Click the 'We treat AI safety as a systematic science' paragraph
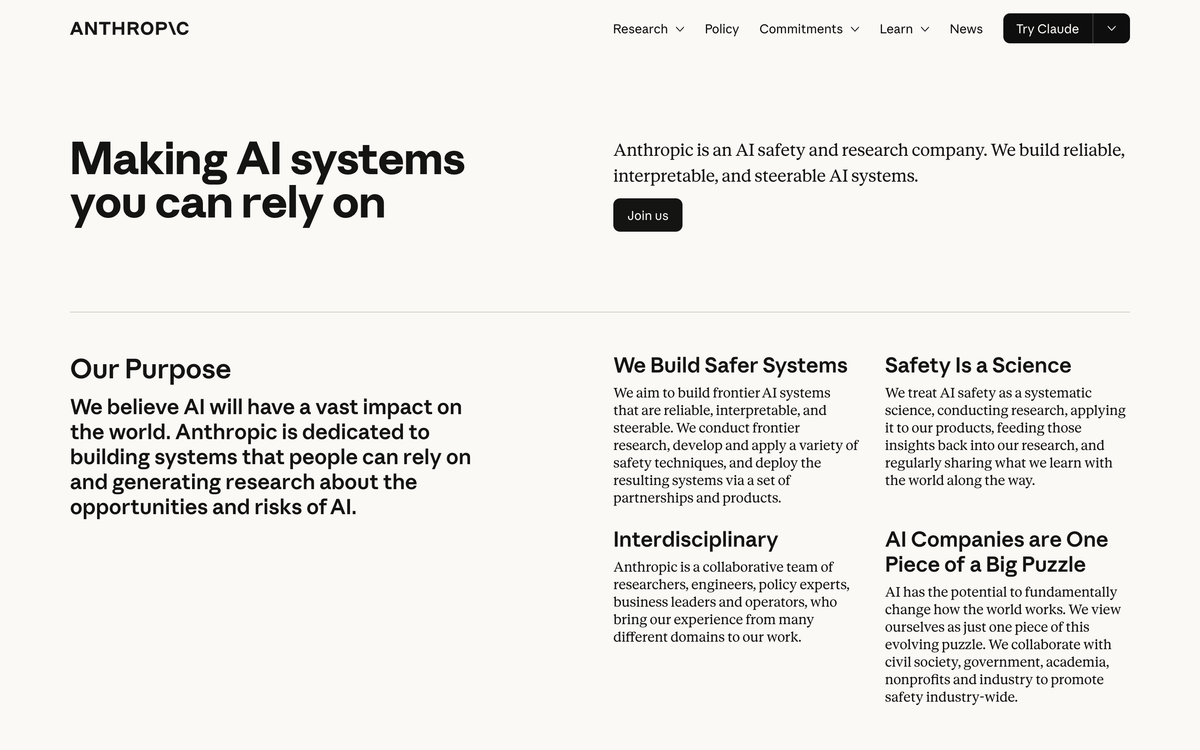 [x=1005, y=436]
